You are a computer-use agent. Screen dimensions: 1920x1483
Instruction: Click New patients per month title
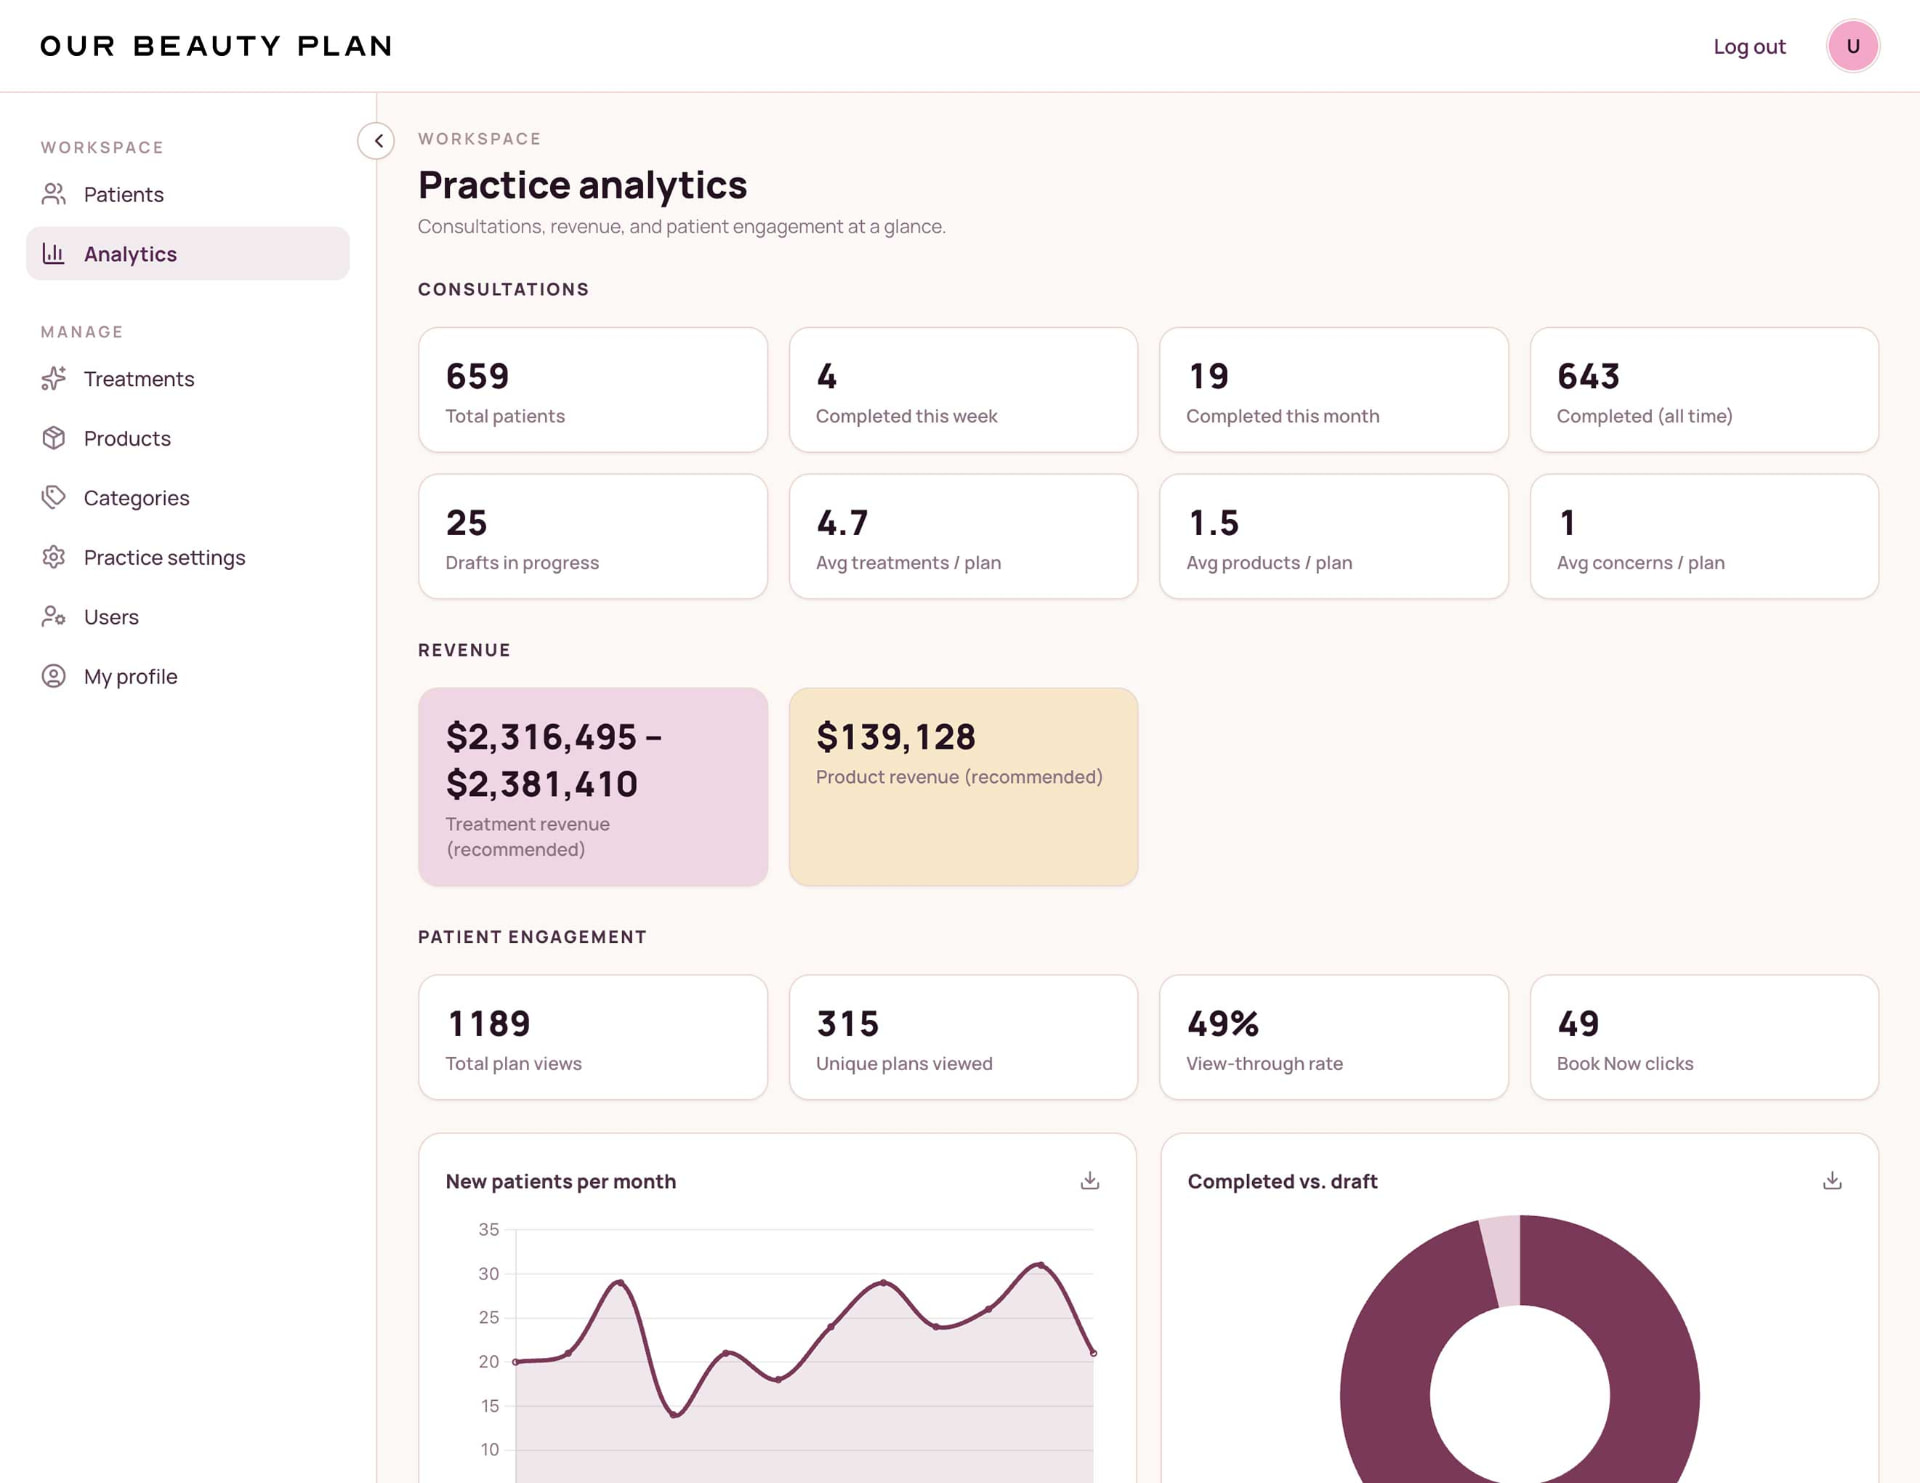click(x=560, y=1181)
